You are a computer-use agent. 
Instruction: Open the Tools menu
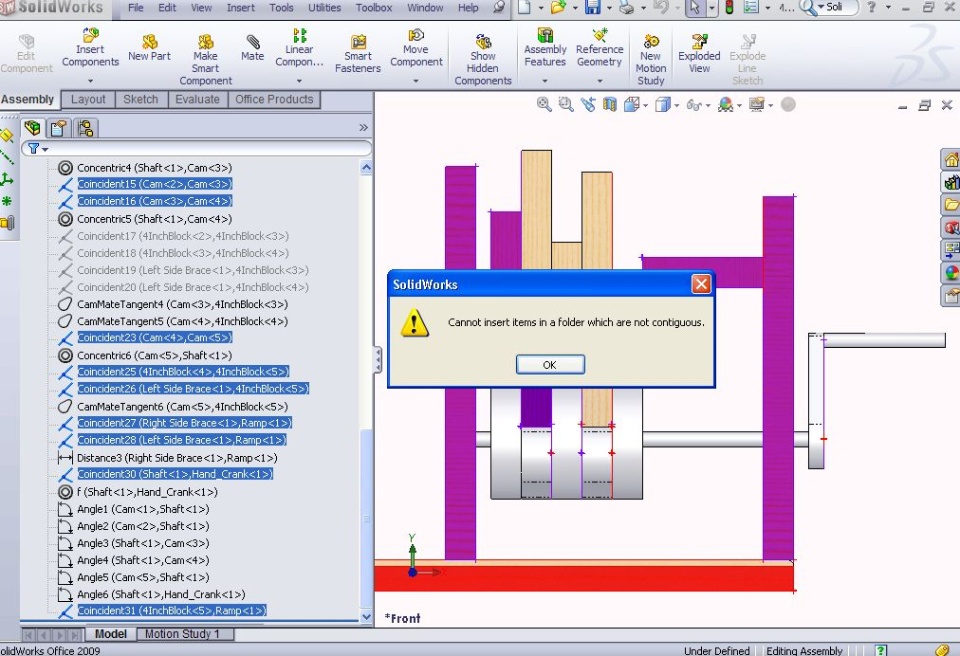[x=281, y=8]
